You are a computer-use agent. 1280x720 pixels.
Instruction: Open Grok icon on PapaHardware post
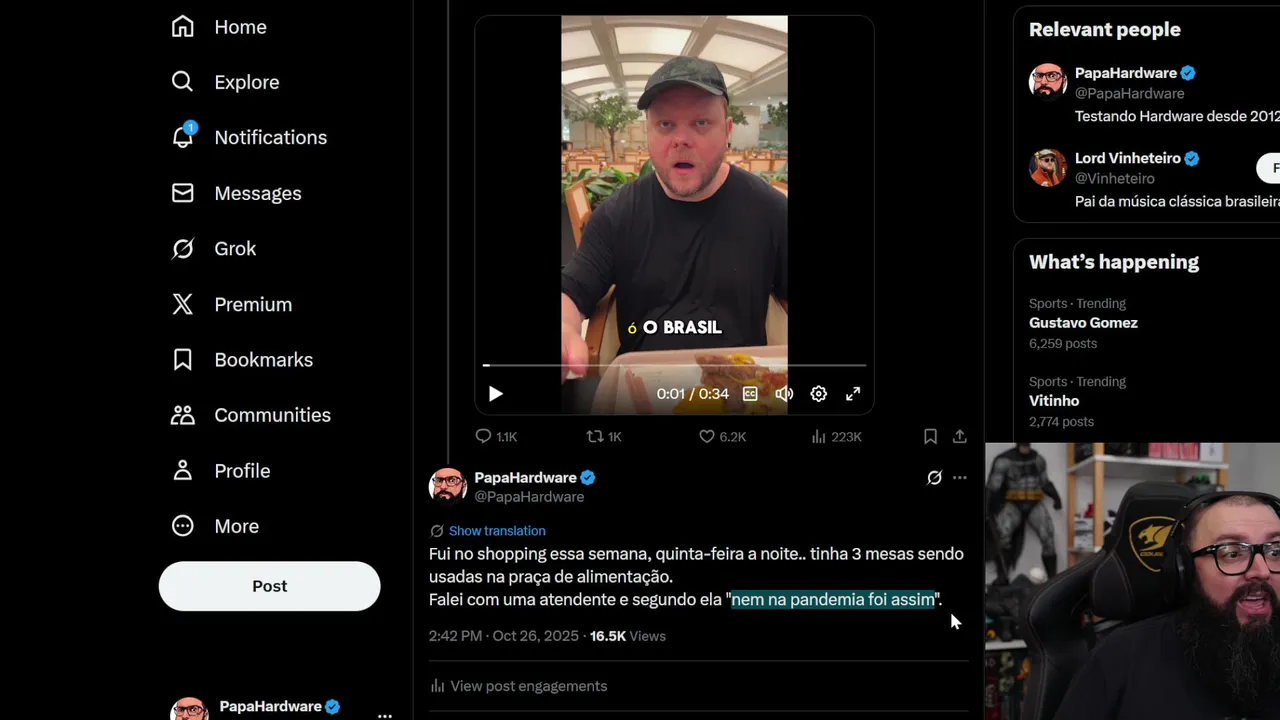[x=934, y=478]
